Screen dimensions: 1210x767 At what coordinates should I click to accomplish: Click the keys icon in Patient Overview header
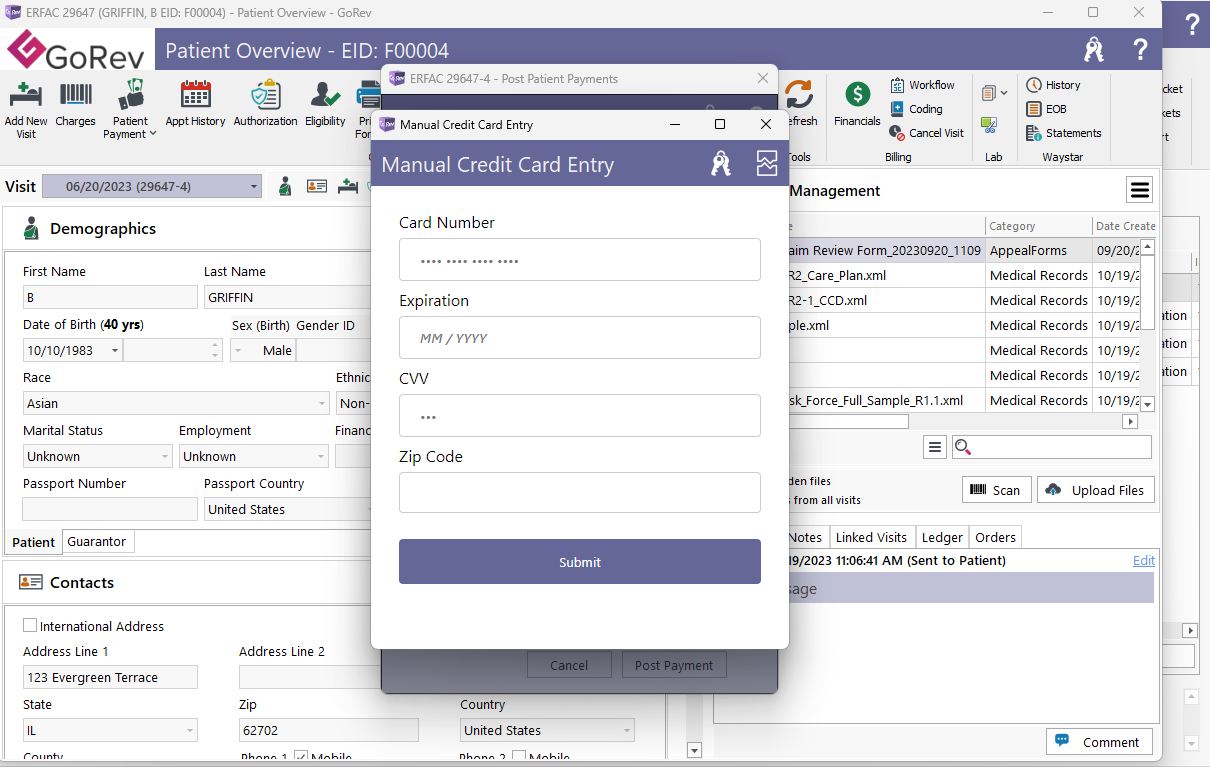click(1094, 50)
